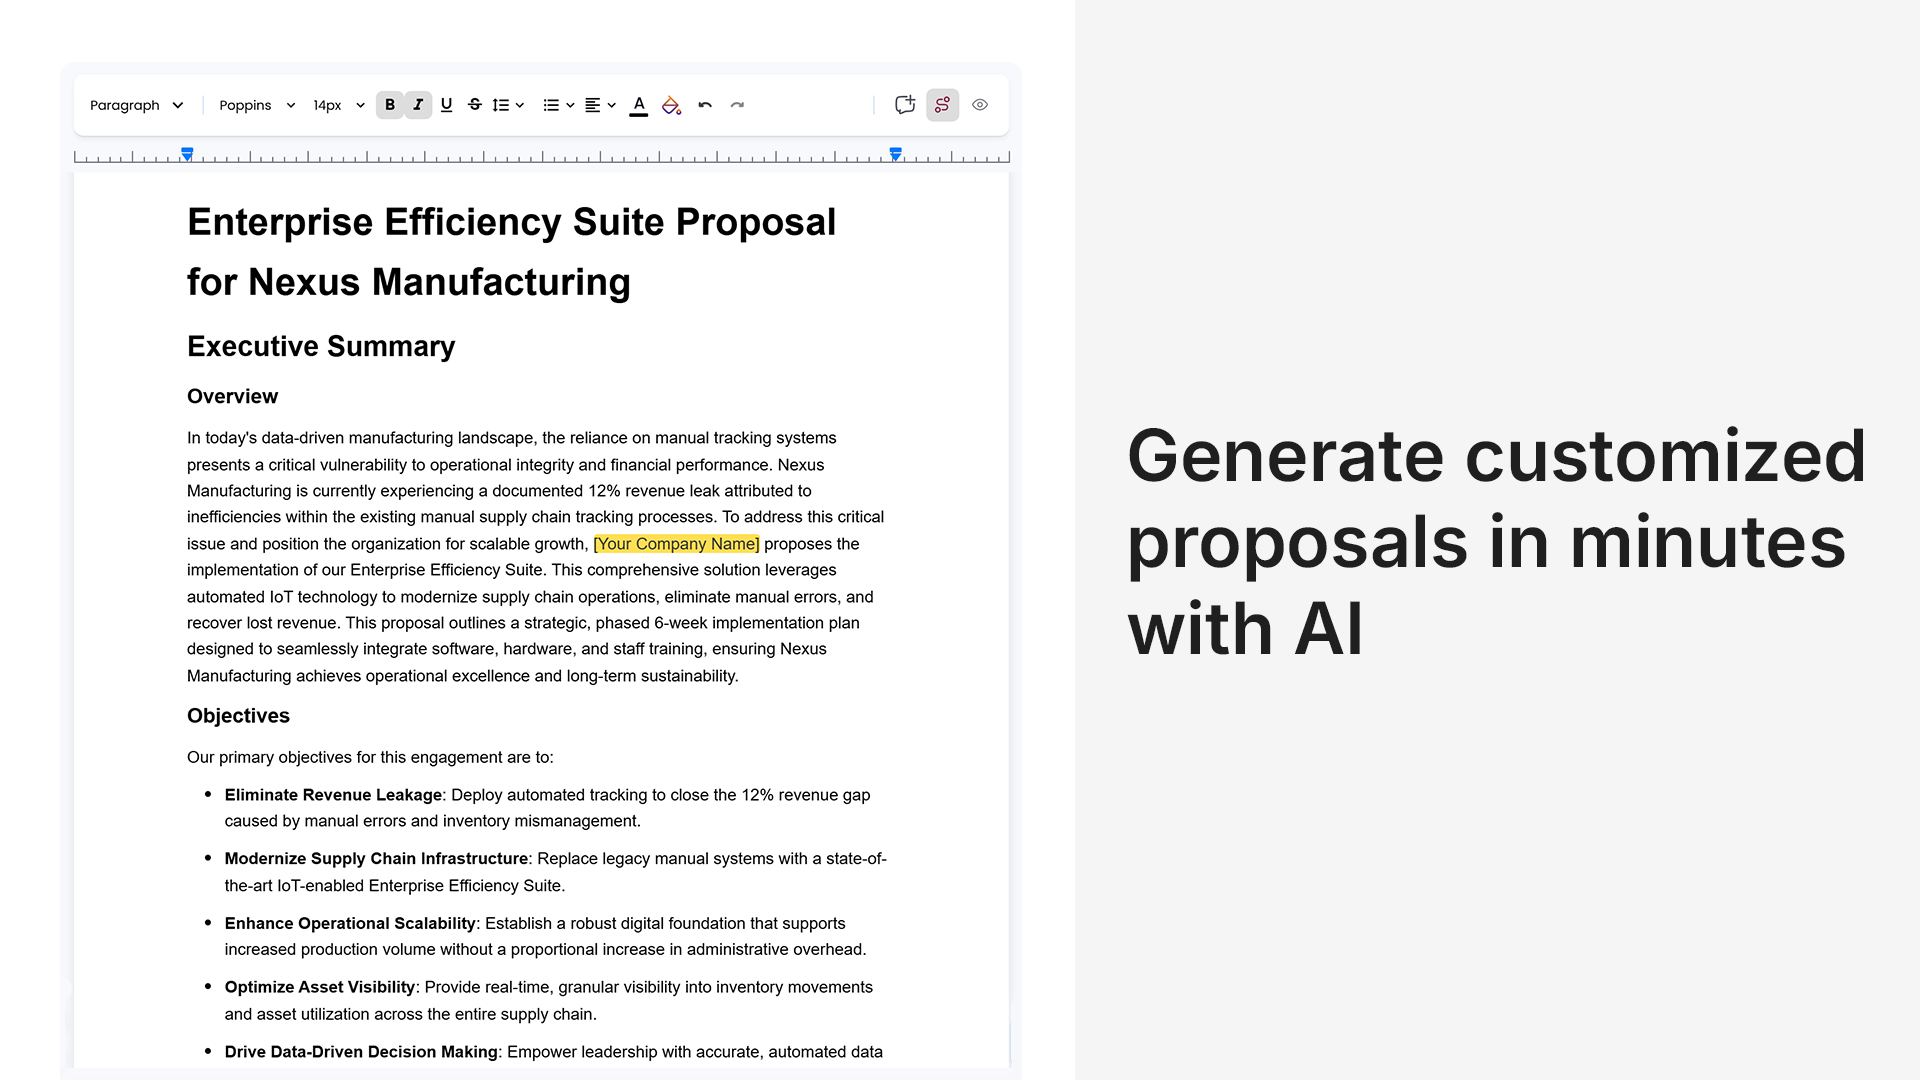This screenshot has width=1920, height=1080.
Task: Apply underline to text
Action: [x=446, y=105]
